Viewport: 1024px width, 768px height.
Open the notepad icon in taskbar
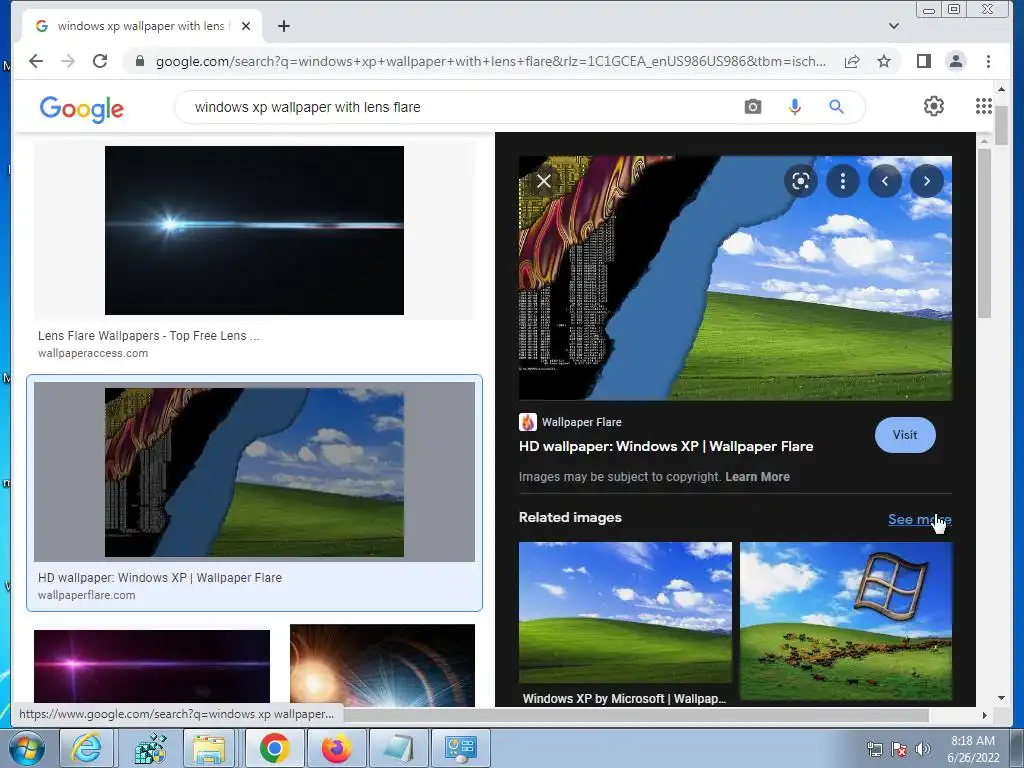398,748
